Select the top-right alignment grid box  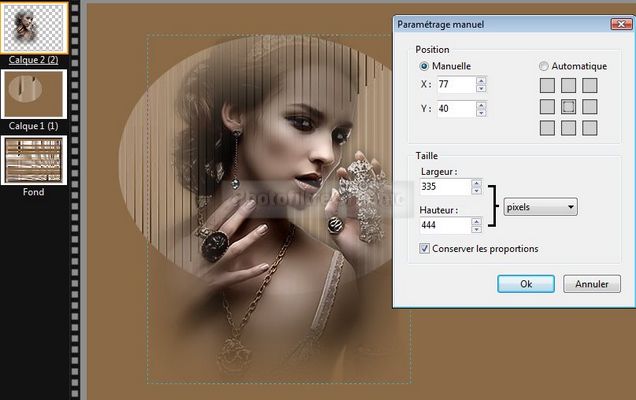[x=589, y=86]
